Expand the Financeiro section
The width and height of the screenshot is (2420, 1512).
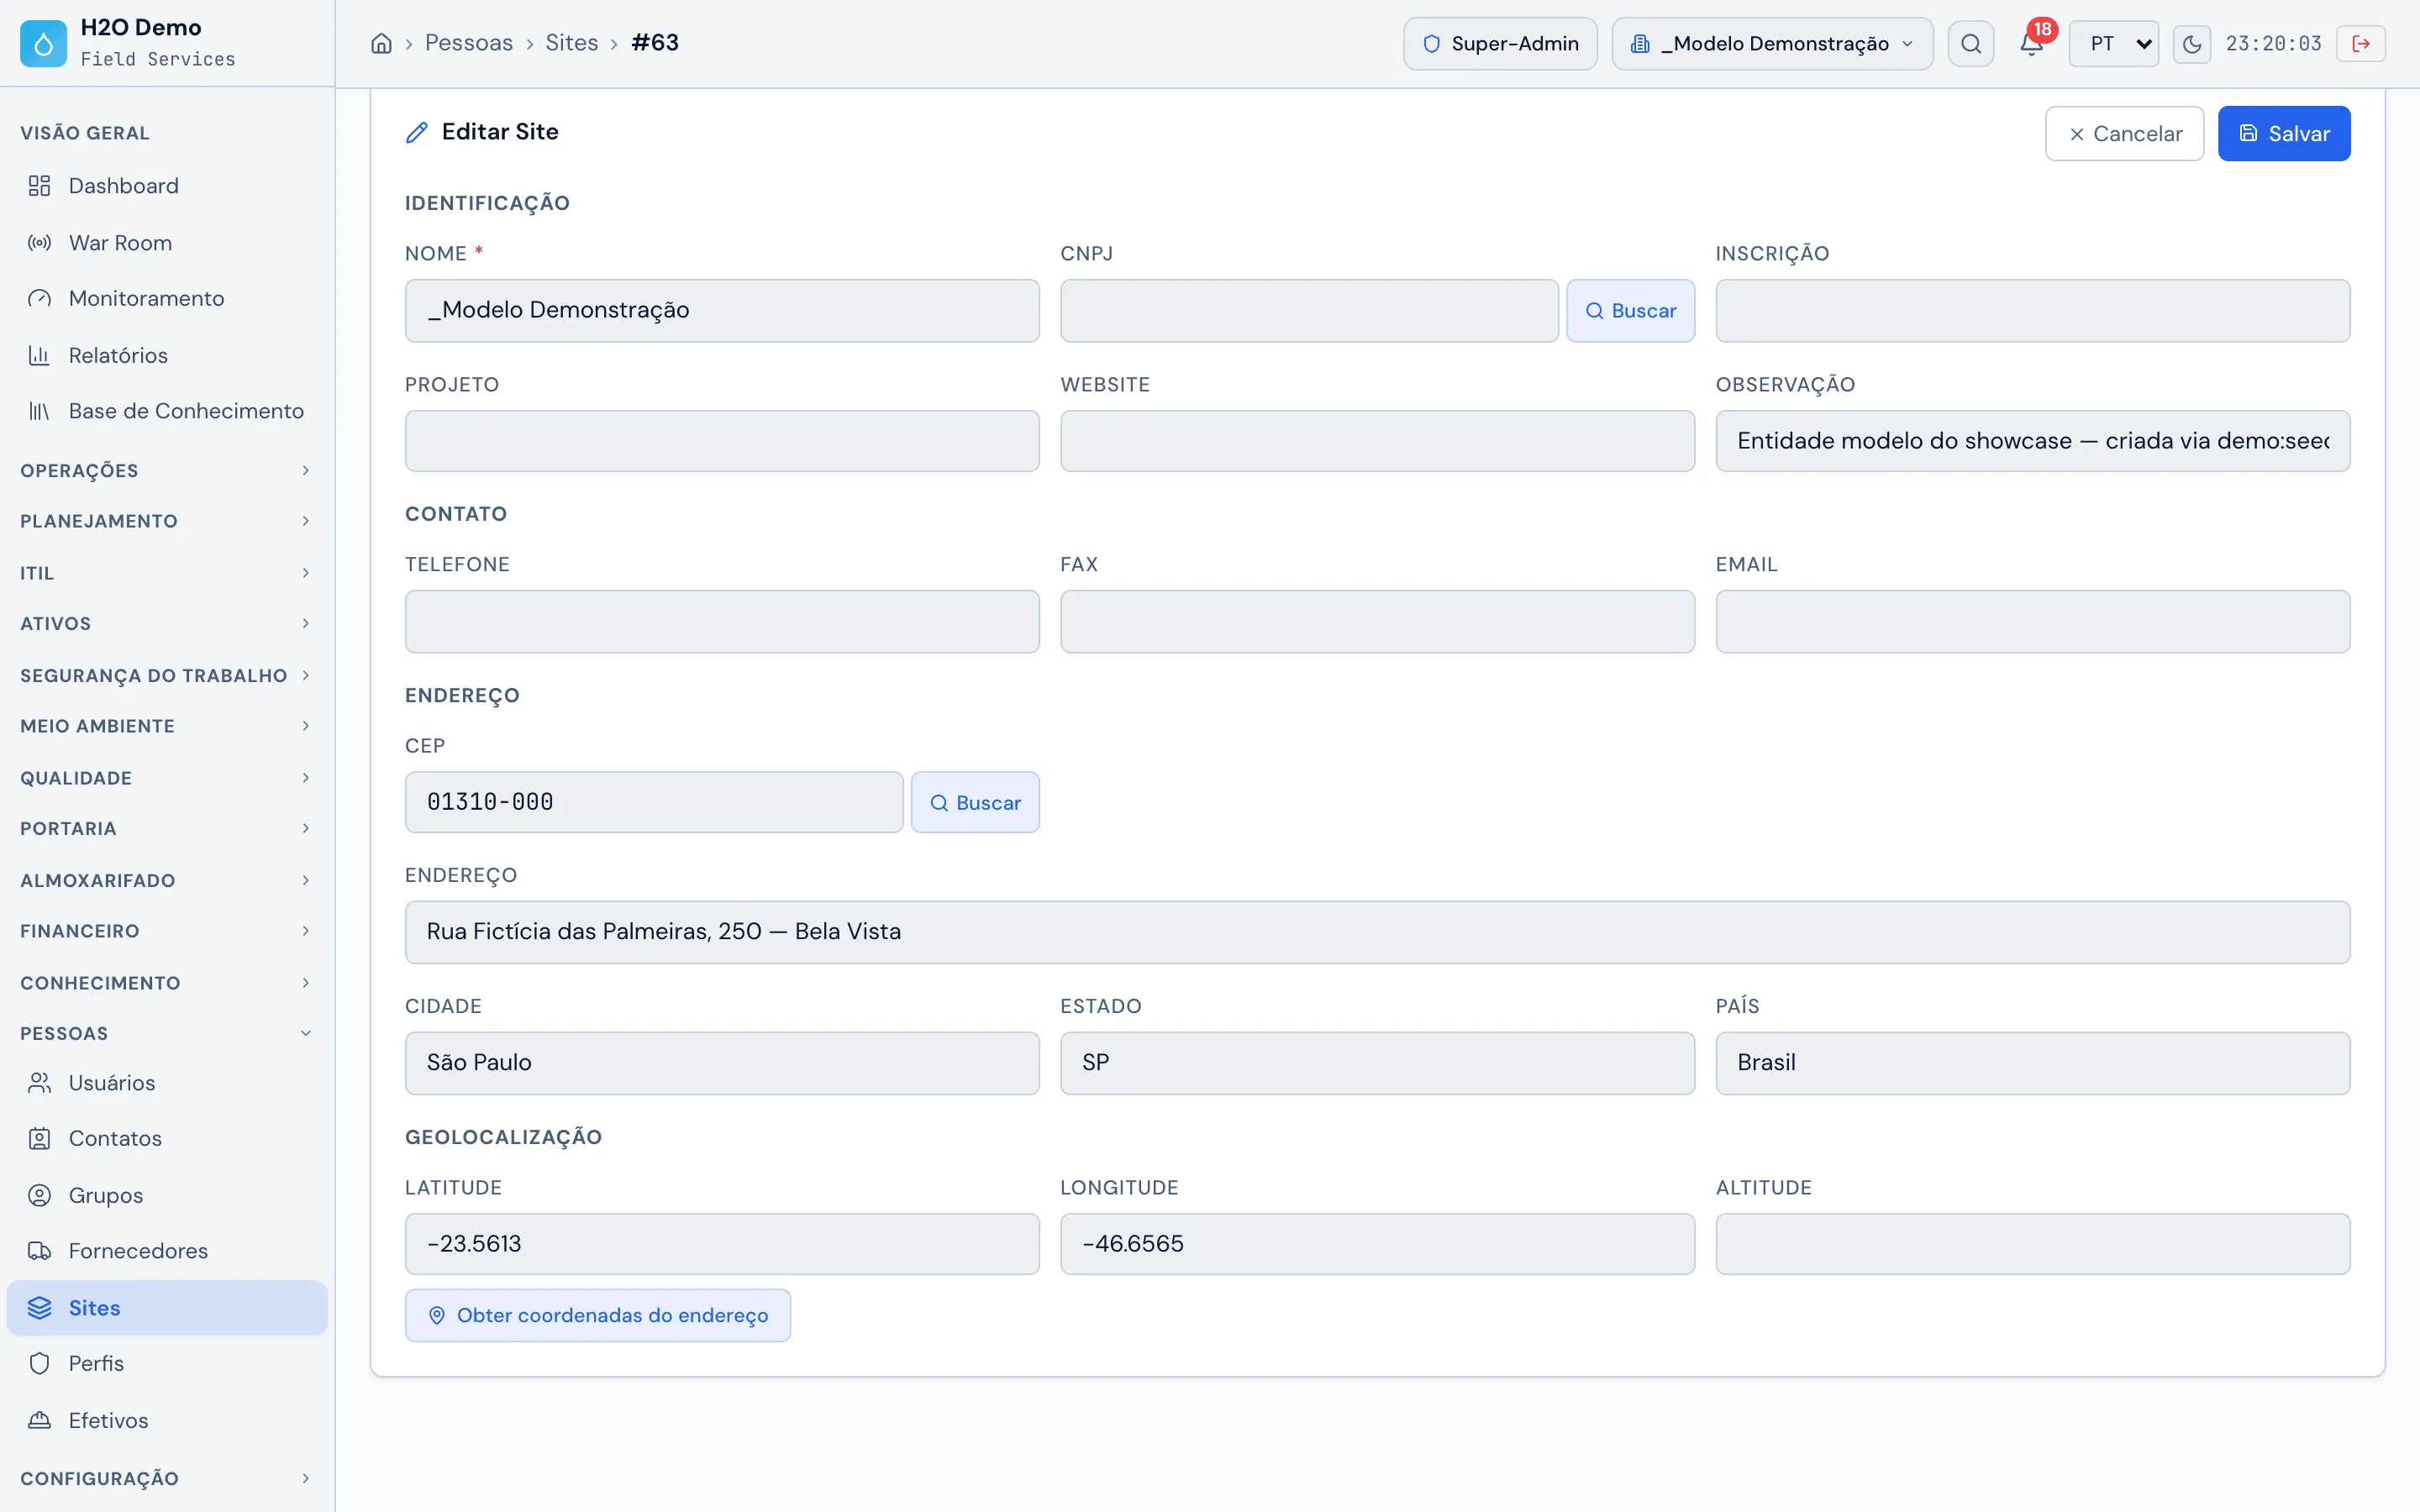click(167, 931)
